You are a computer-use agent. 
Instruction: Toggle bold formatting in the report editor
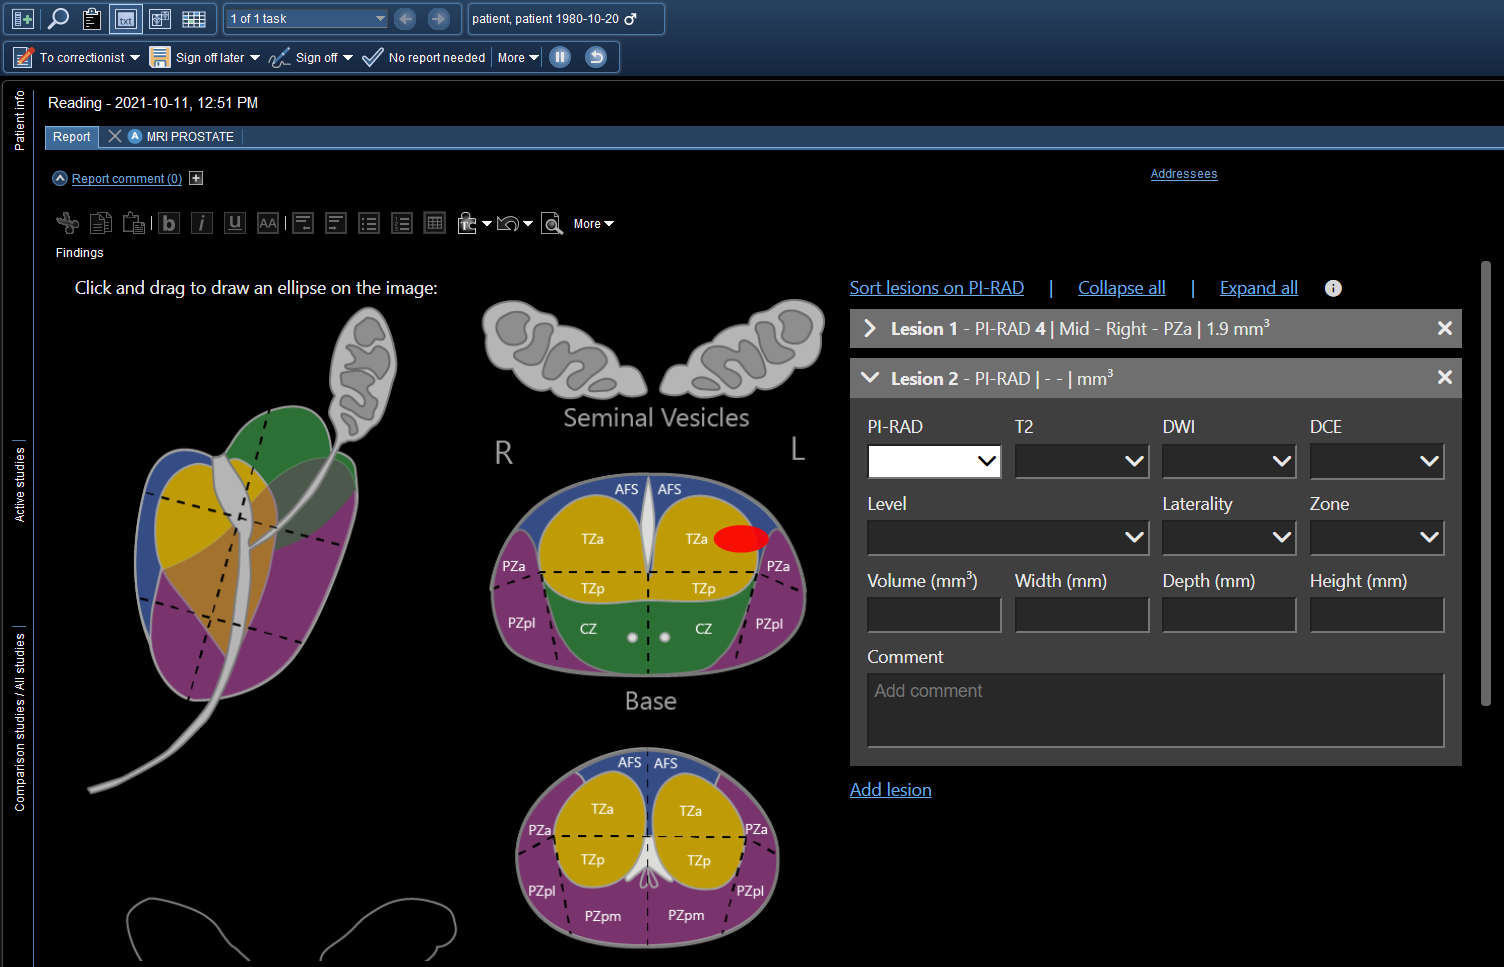click(x=169, y=223)
